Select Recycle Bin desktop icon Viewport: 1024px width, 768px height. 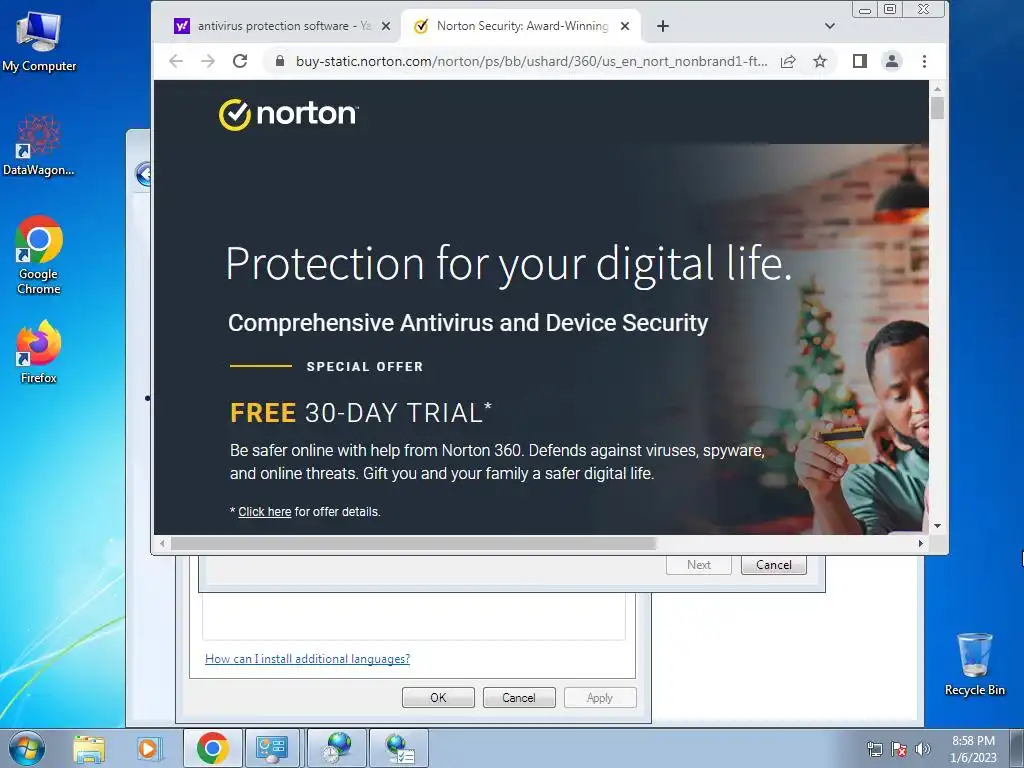tap(974, 664)
